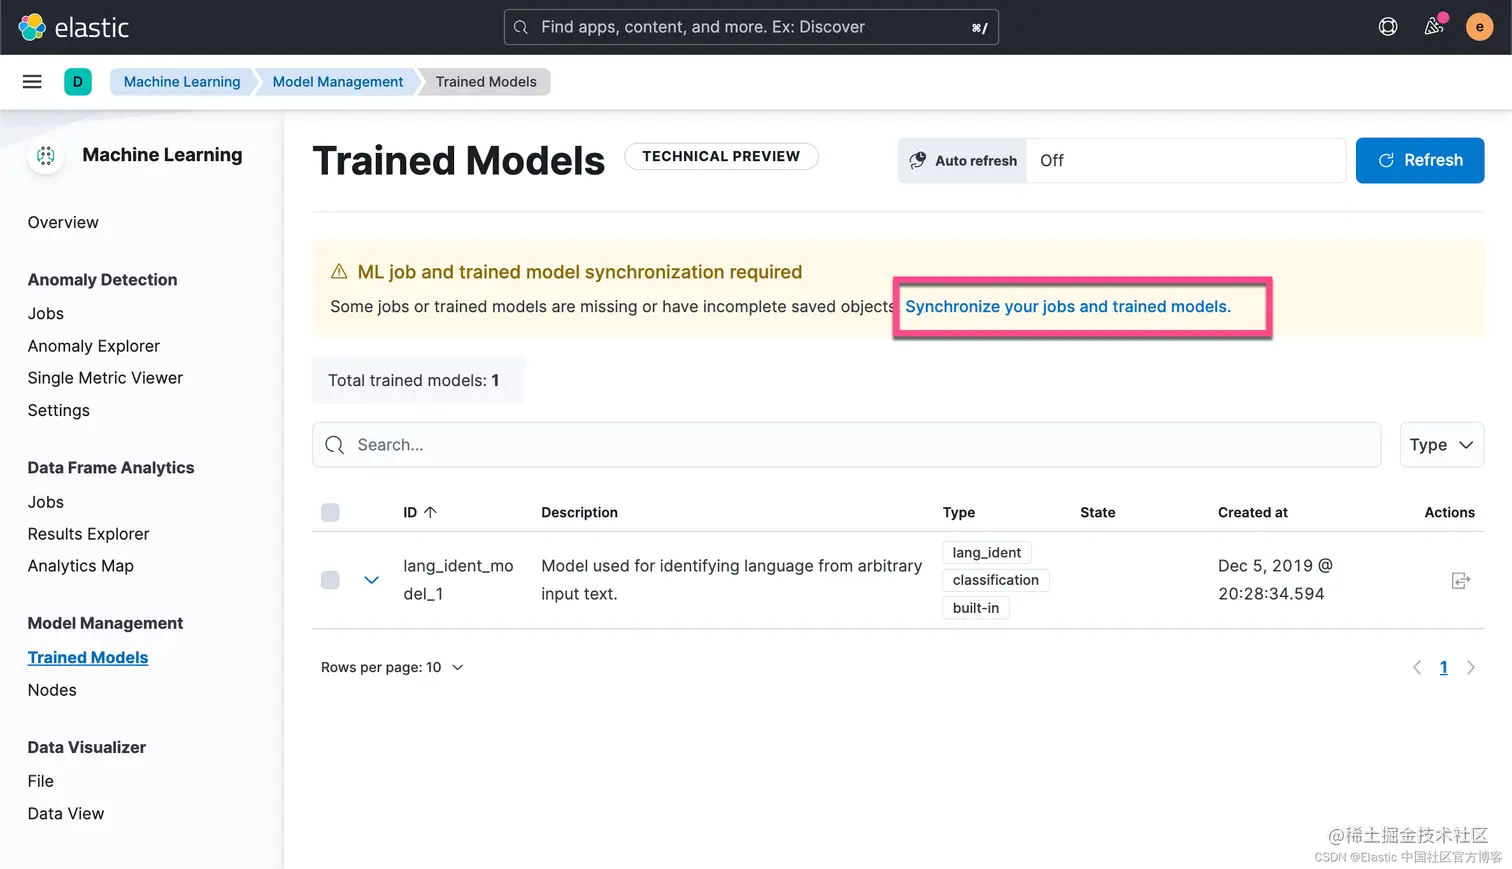Click the search magnifier in the global search bar
1512x869 pixels.
[521, 27]
